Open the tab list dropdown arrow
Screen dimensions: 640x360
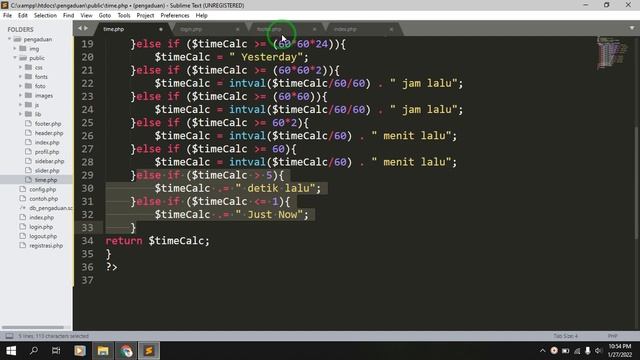(631, 28)
